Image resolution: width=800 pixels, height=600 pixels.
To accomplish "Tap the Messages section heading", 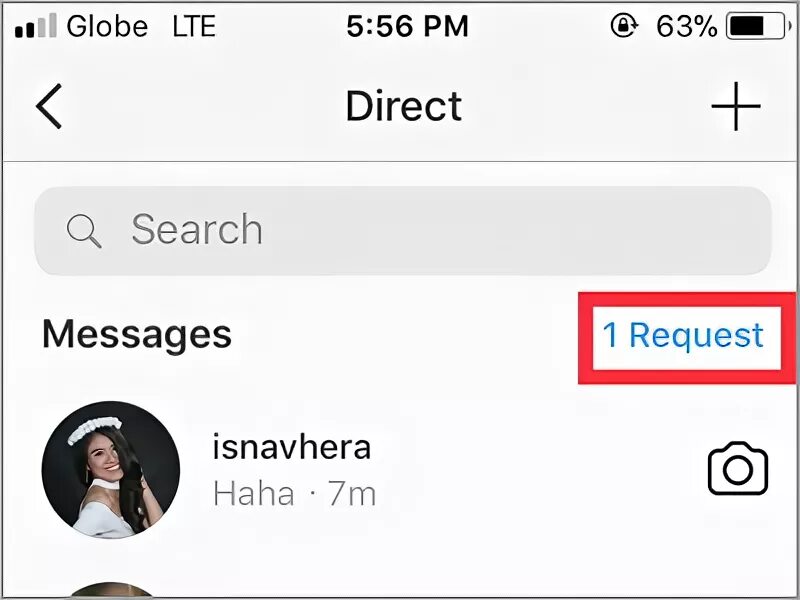I will tap(137, 335).
